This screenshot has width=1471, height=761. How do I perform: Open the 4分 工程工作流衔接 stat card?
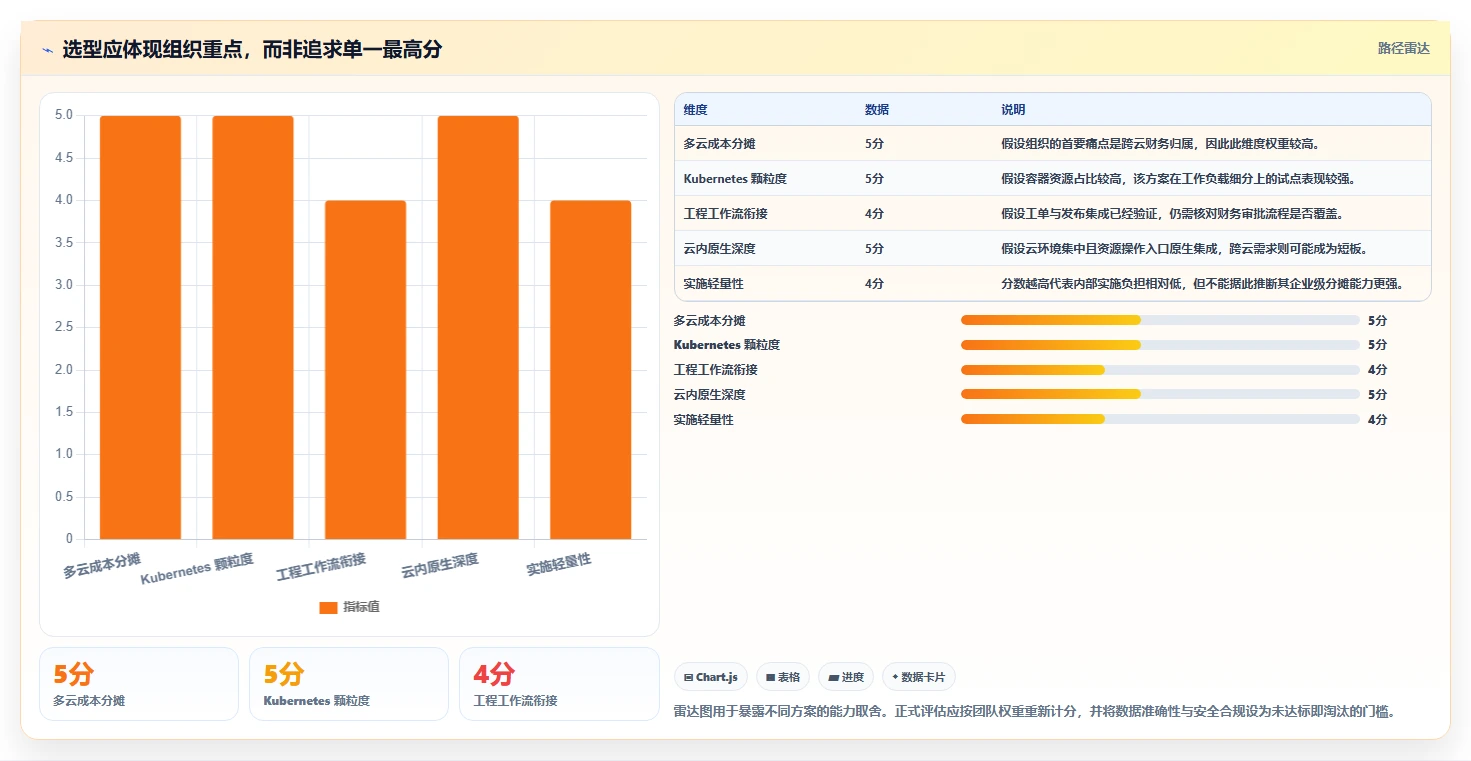559,684
